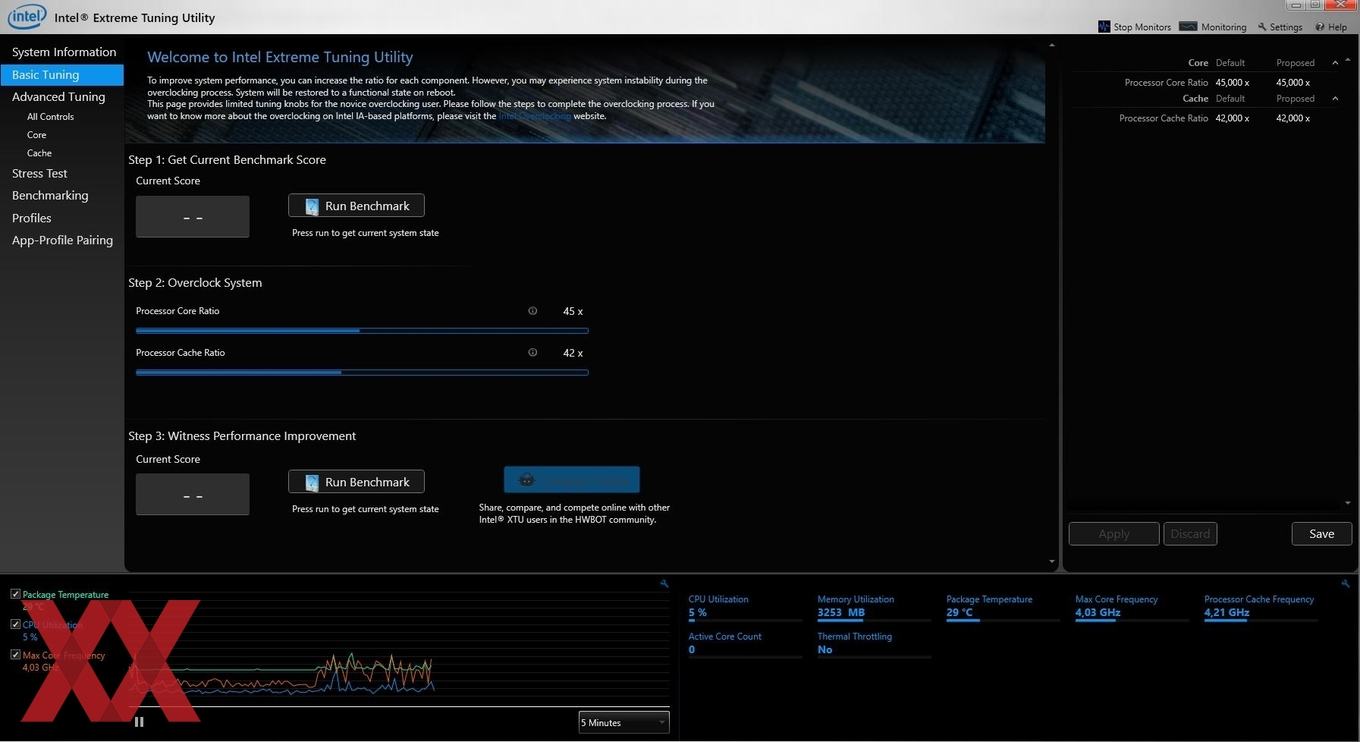Image resolution: width=1360 pixels, height=742 pixels.
Task: Open Settings via the wrench icon
Action: [1262, 27]
